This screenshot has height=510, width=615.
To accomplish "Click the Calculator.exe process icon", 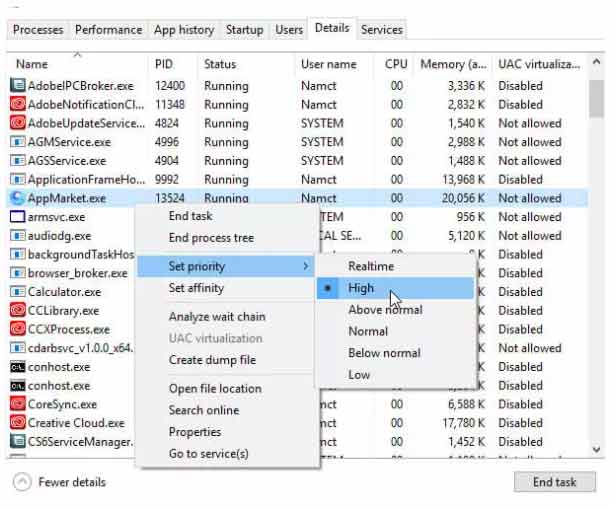I will [x=17, y=292].
